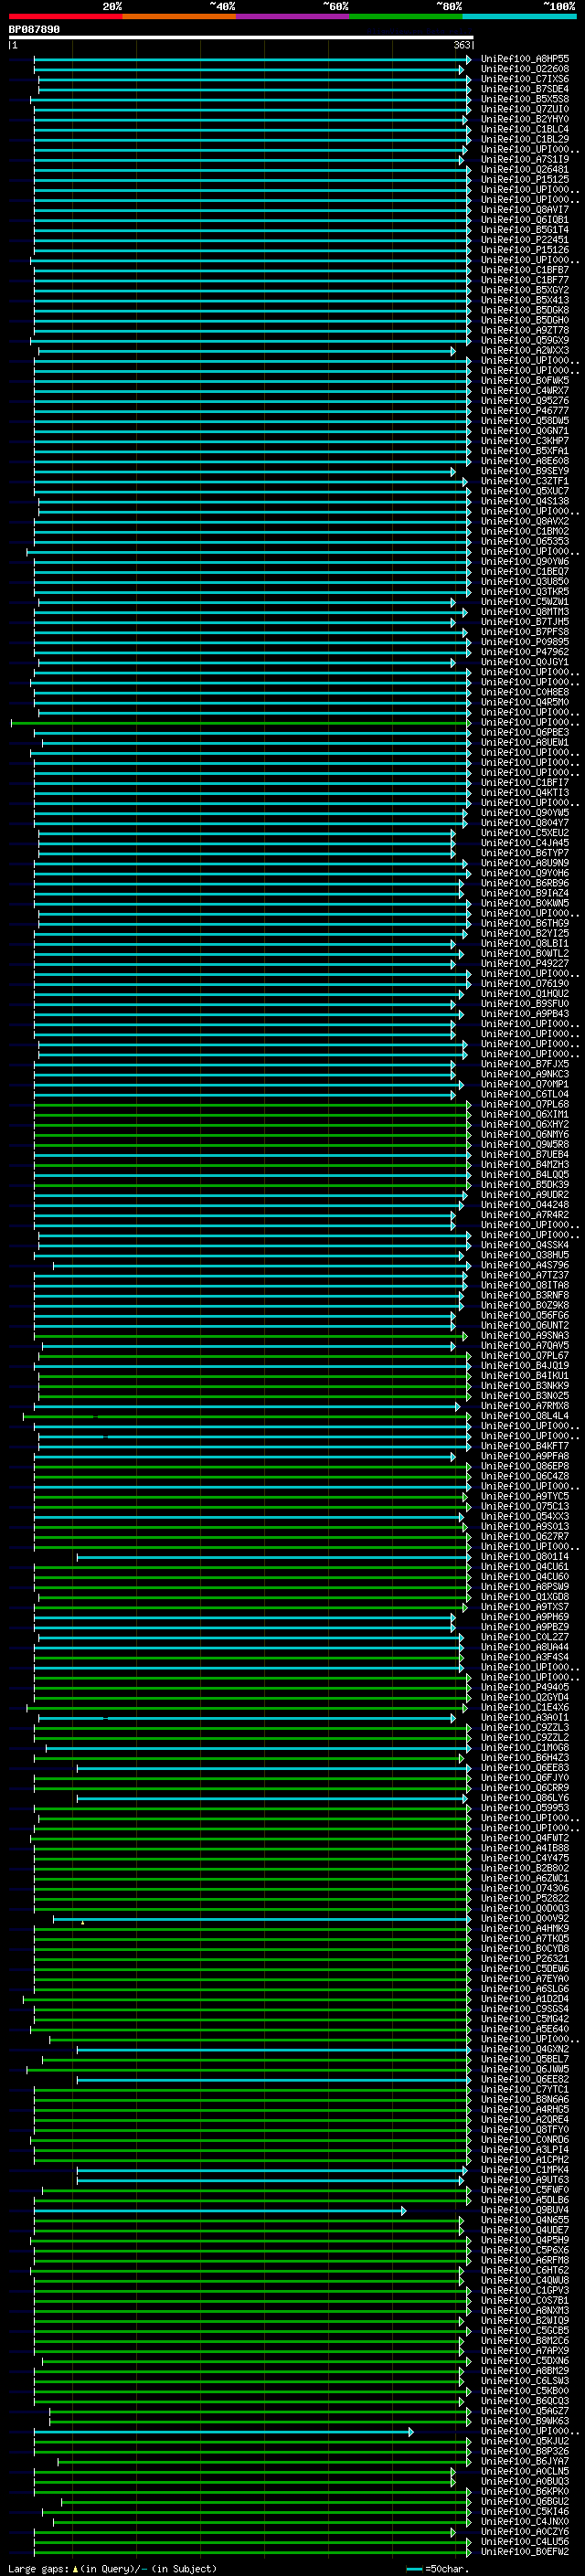Click the UniRef100_C6HT62 label
Screen dimensions: 585x2576
[x=525, y=2270]
